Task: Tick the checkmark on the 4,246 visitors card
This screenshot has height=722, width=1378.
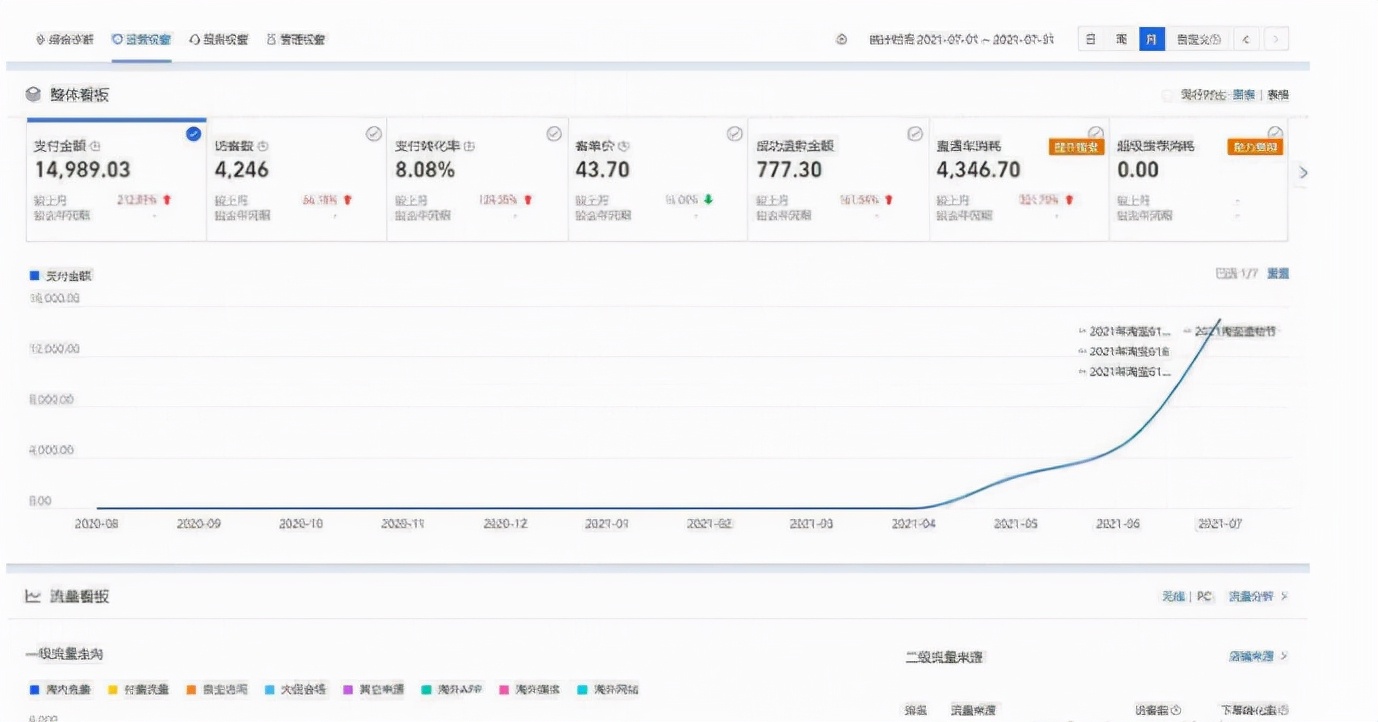Action: 374,134
